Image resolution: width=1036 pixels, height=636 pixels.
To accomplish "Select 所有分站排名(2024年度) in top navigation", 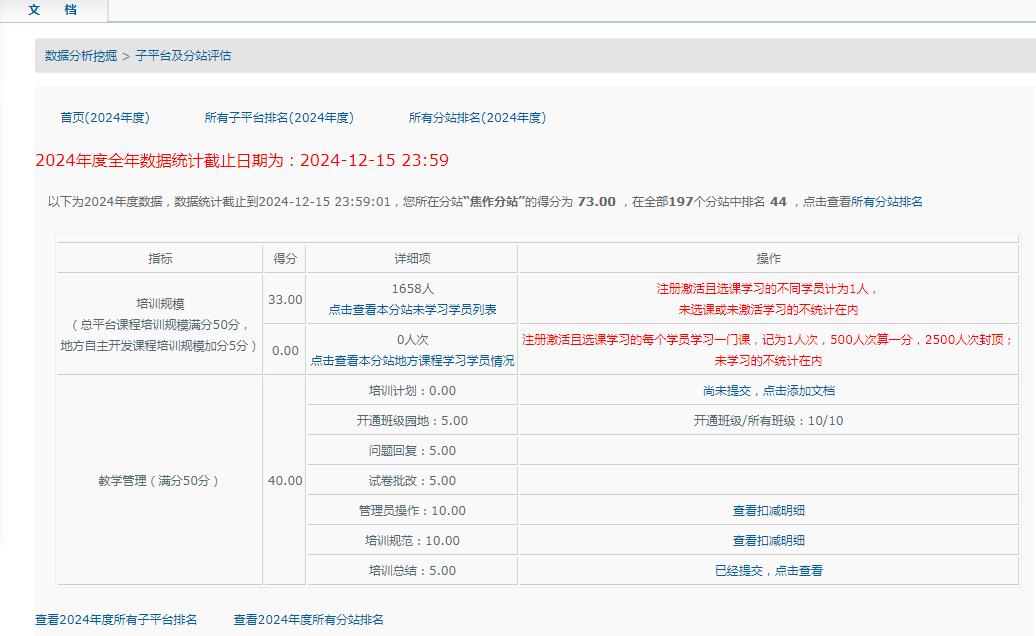I will pyautogui.click(x=477, y=118).
